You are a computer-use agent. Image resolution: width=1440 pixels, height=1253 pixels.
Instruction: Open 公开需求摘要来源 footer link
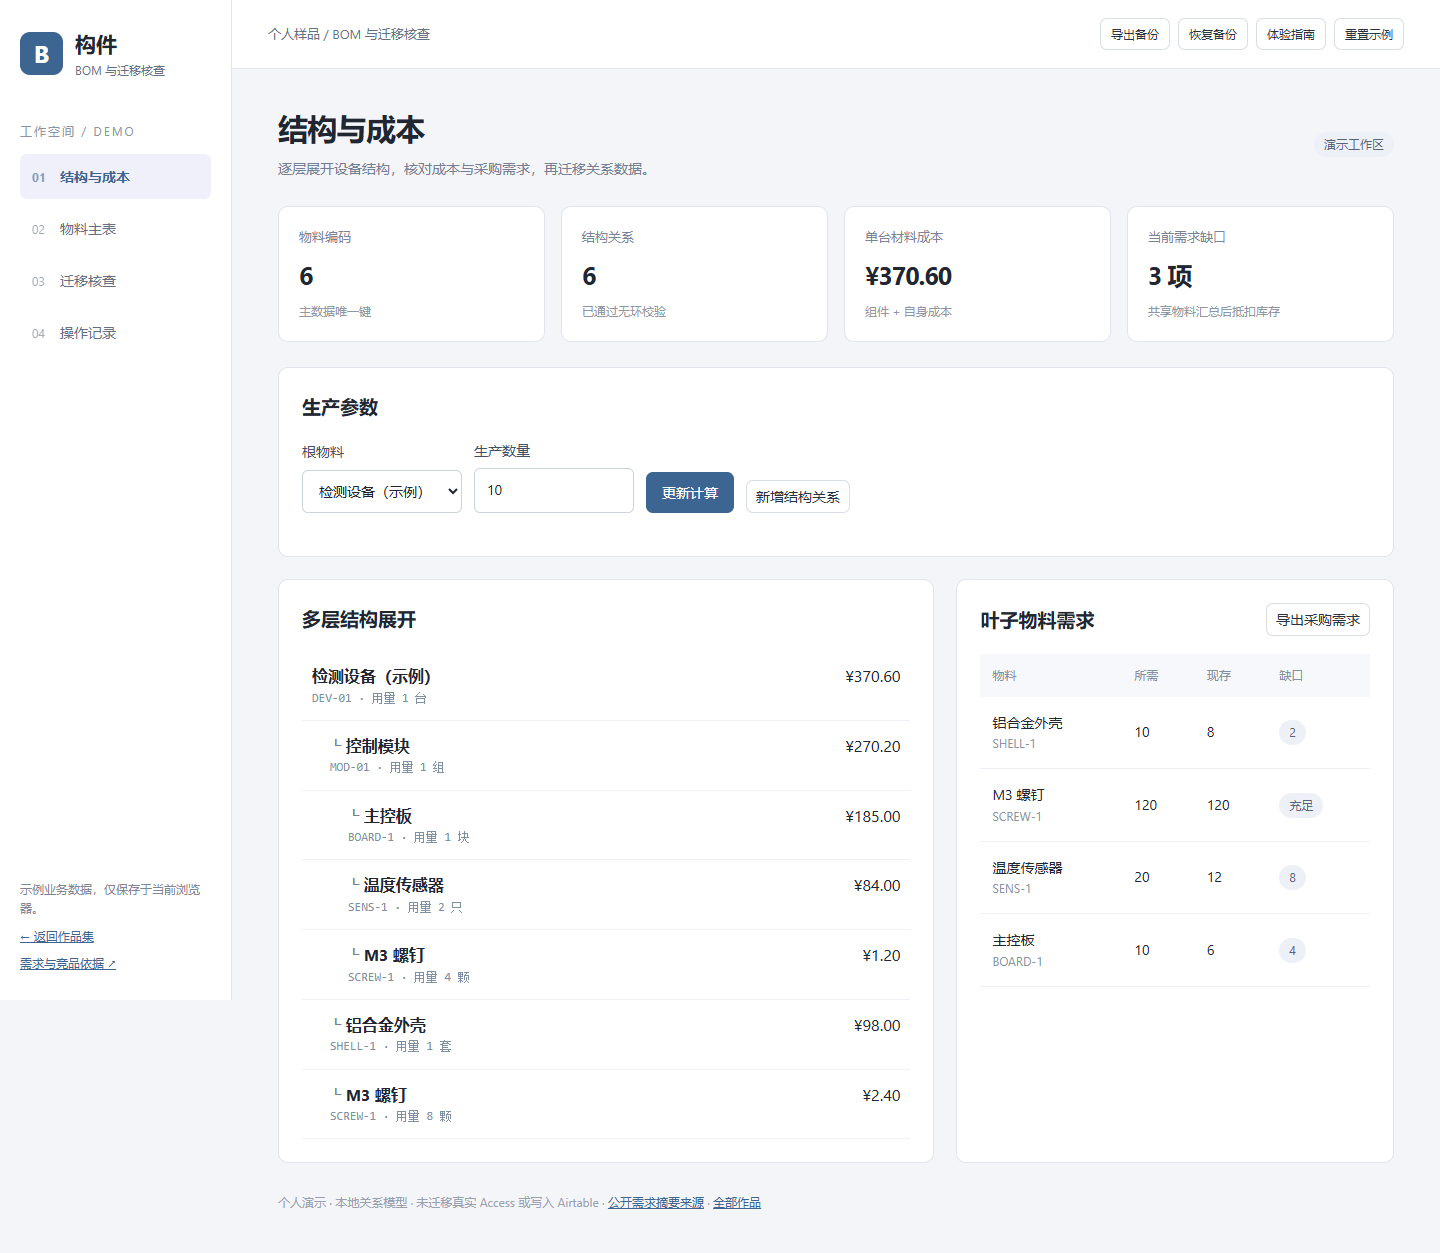pos(656,1203)
